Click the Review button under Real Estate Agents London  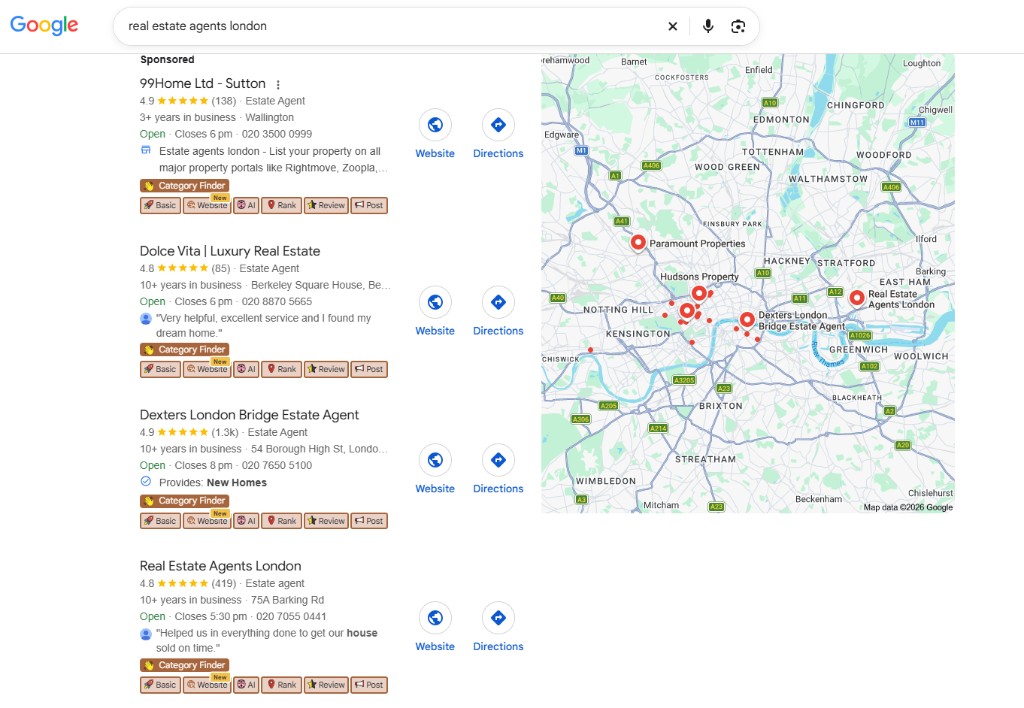pos(326,684)
